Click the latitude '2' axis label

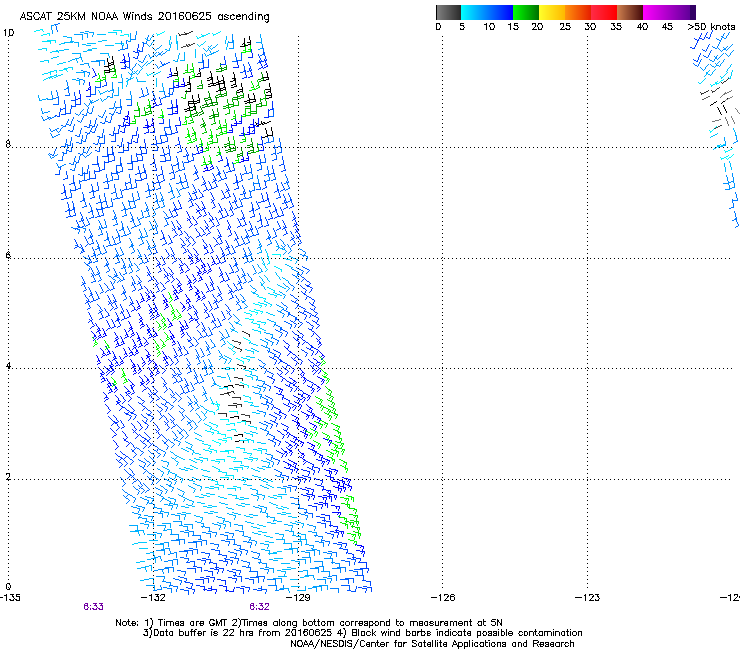point(8,476)
